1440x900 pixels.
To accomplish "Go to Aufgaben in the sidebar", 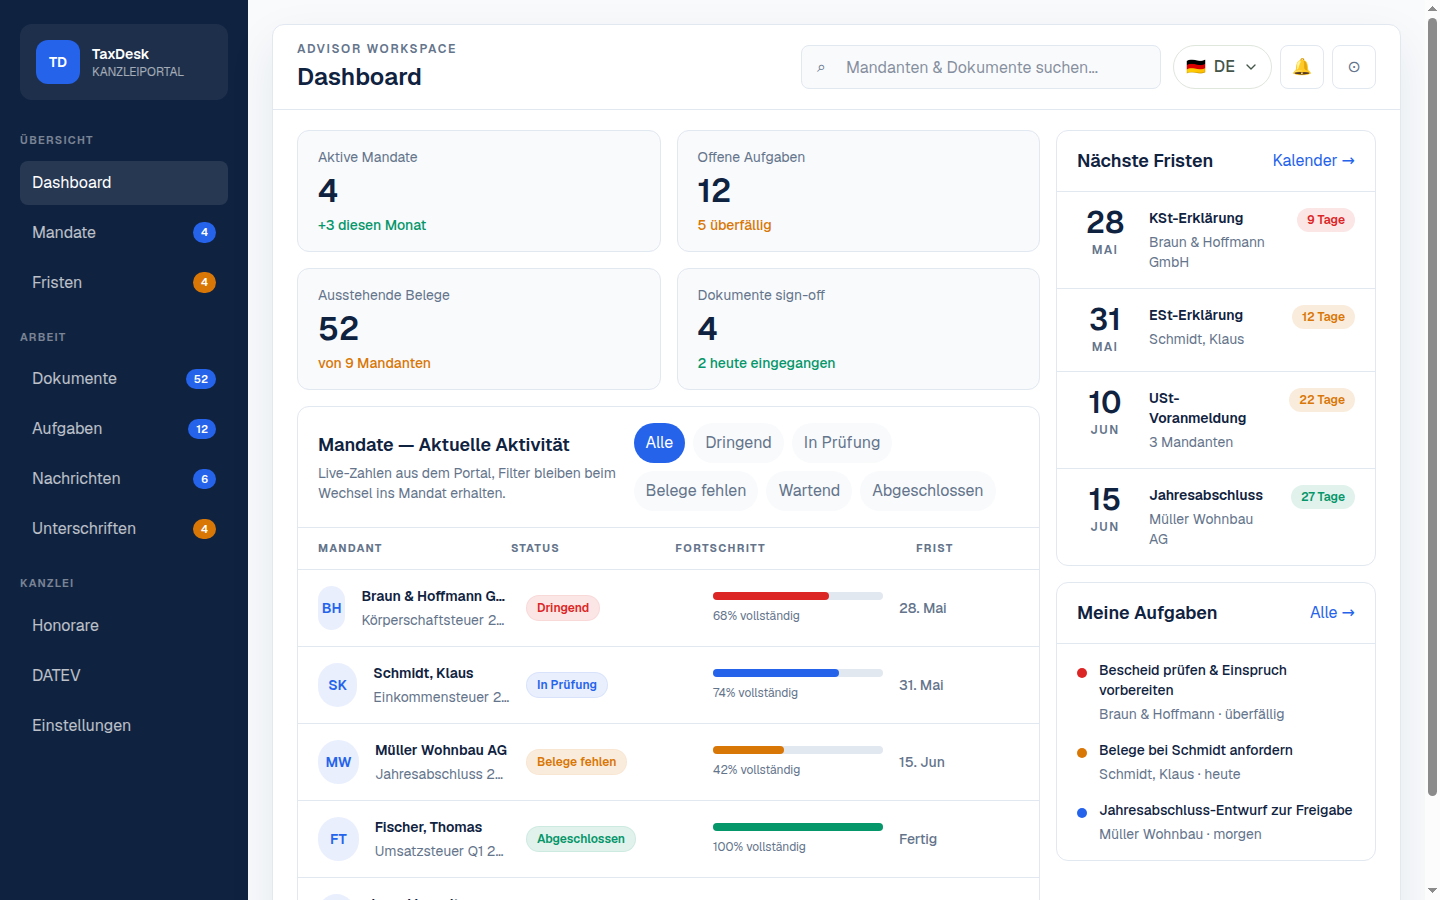I will pos(124,429).
